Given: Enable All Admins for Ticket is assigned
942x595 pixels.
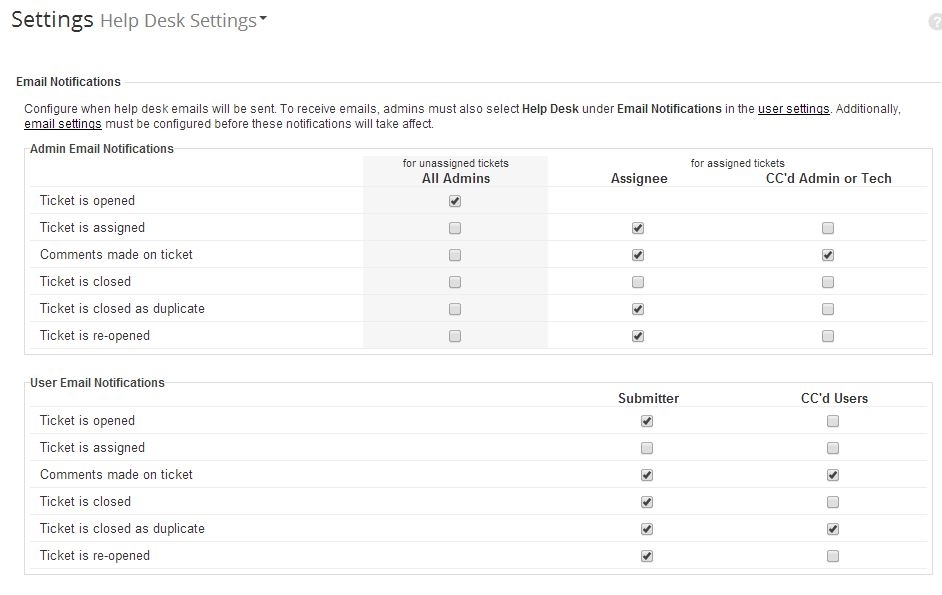Looking at the screenshot, I should (x=455, y=228).
